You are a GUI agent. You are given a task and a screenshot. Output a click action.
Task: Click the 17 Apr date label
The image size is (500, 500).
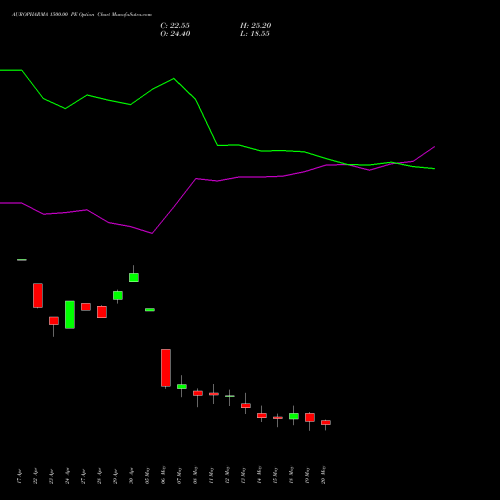(20, 476)
